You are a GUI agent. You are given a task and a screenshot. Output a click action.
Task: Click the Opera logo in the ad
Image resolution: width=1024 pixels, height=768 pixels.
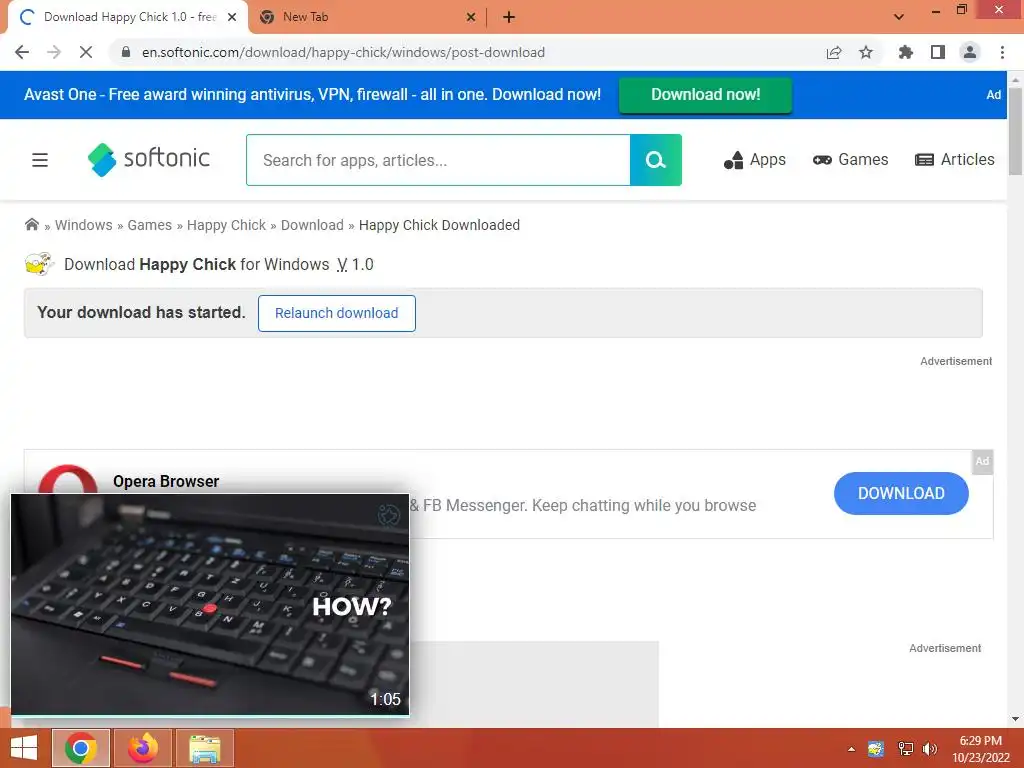(x=67, y=479)
